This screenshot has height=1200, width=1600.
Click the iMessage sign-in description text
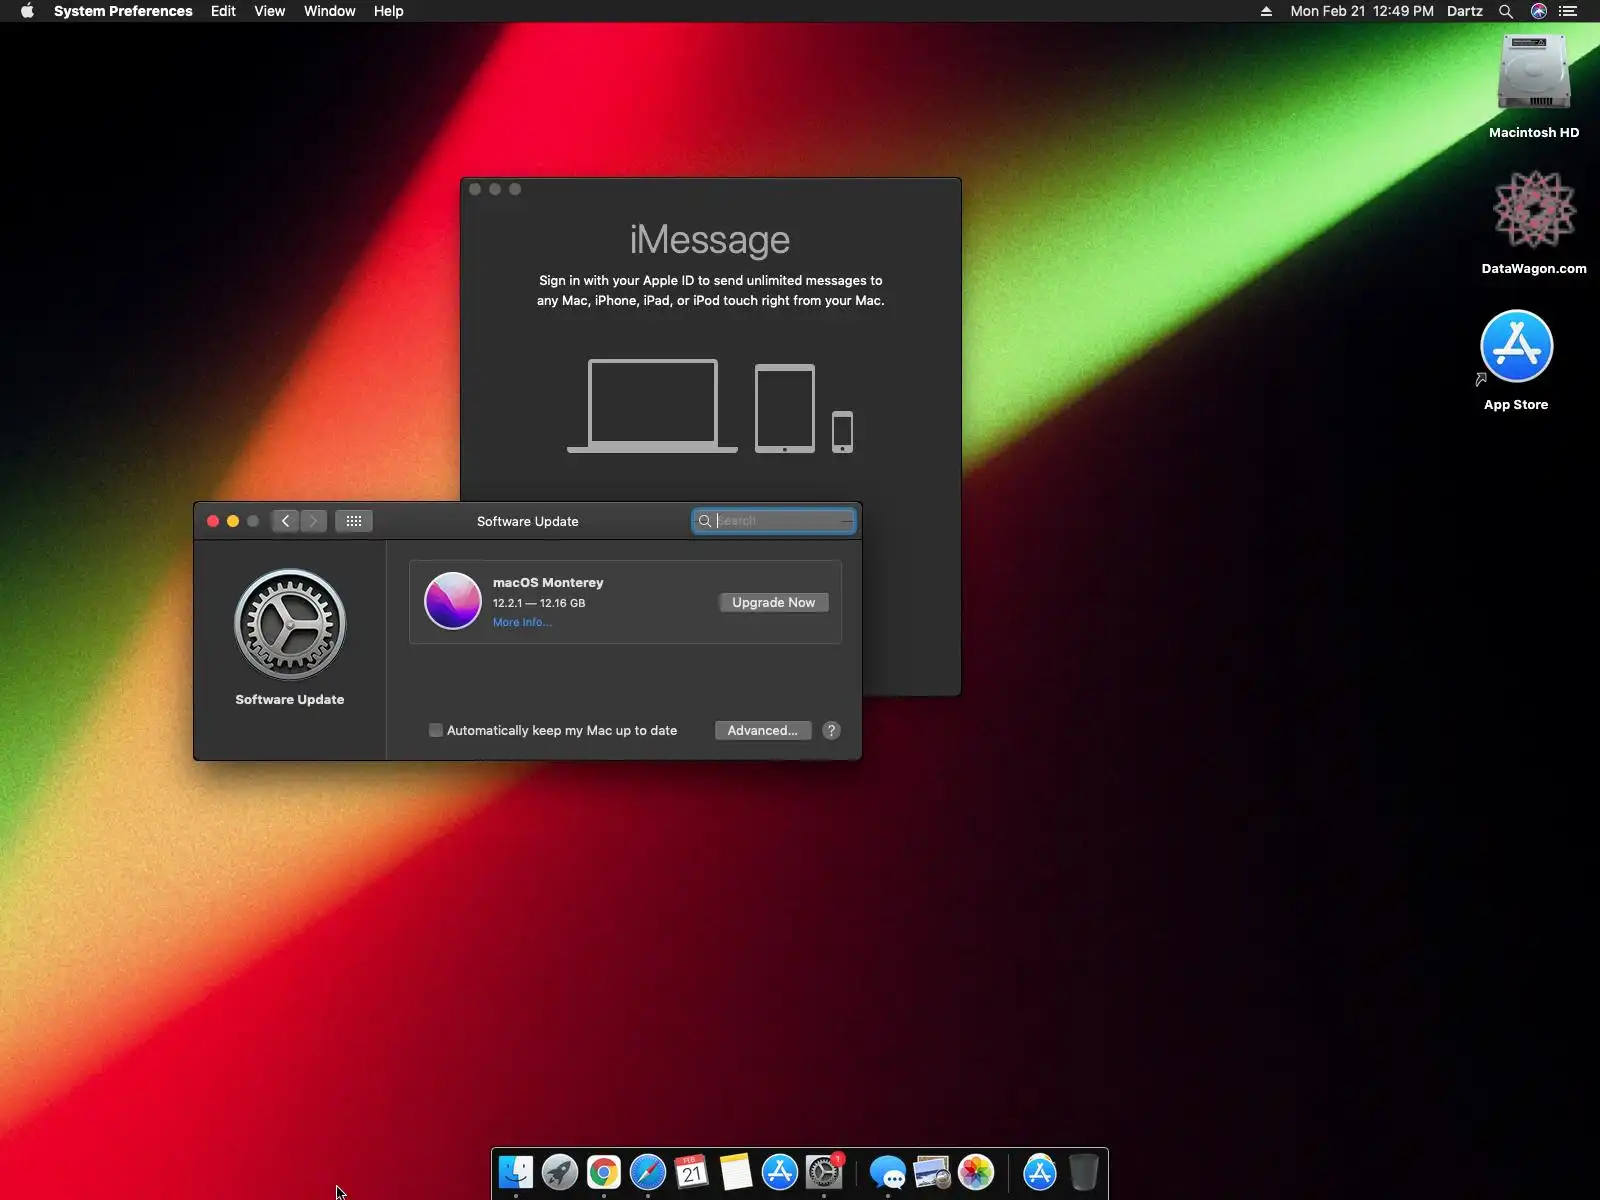coord(711,290)
